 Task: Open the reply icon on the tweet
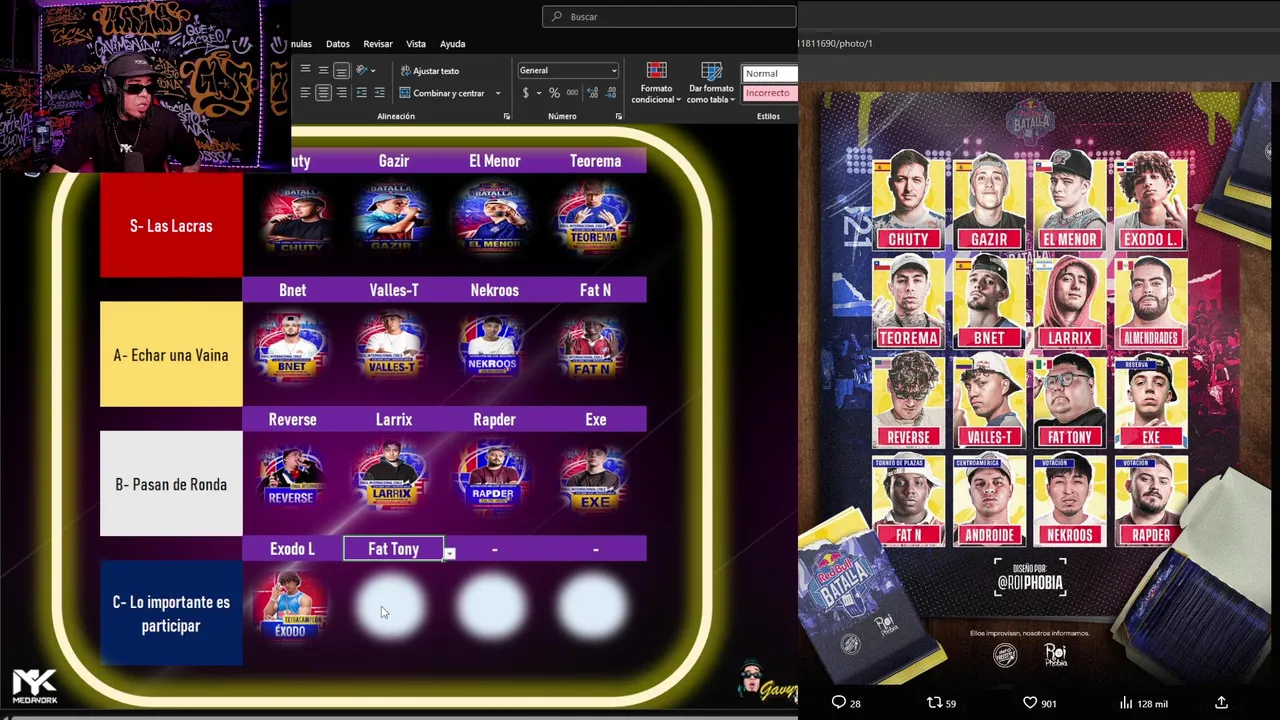[839, 703]
